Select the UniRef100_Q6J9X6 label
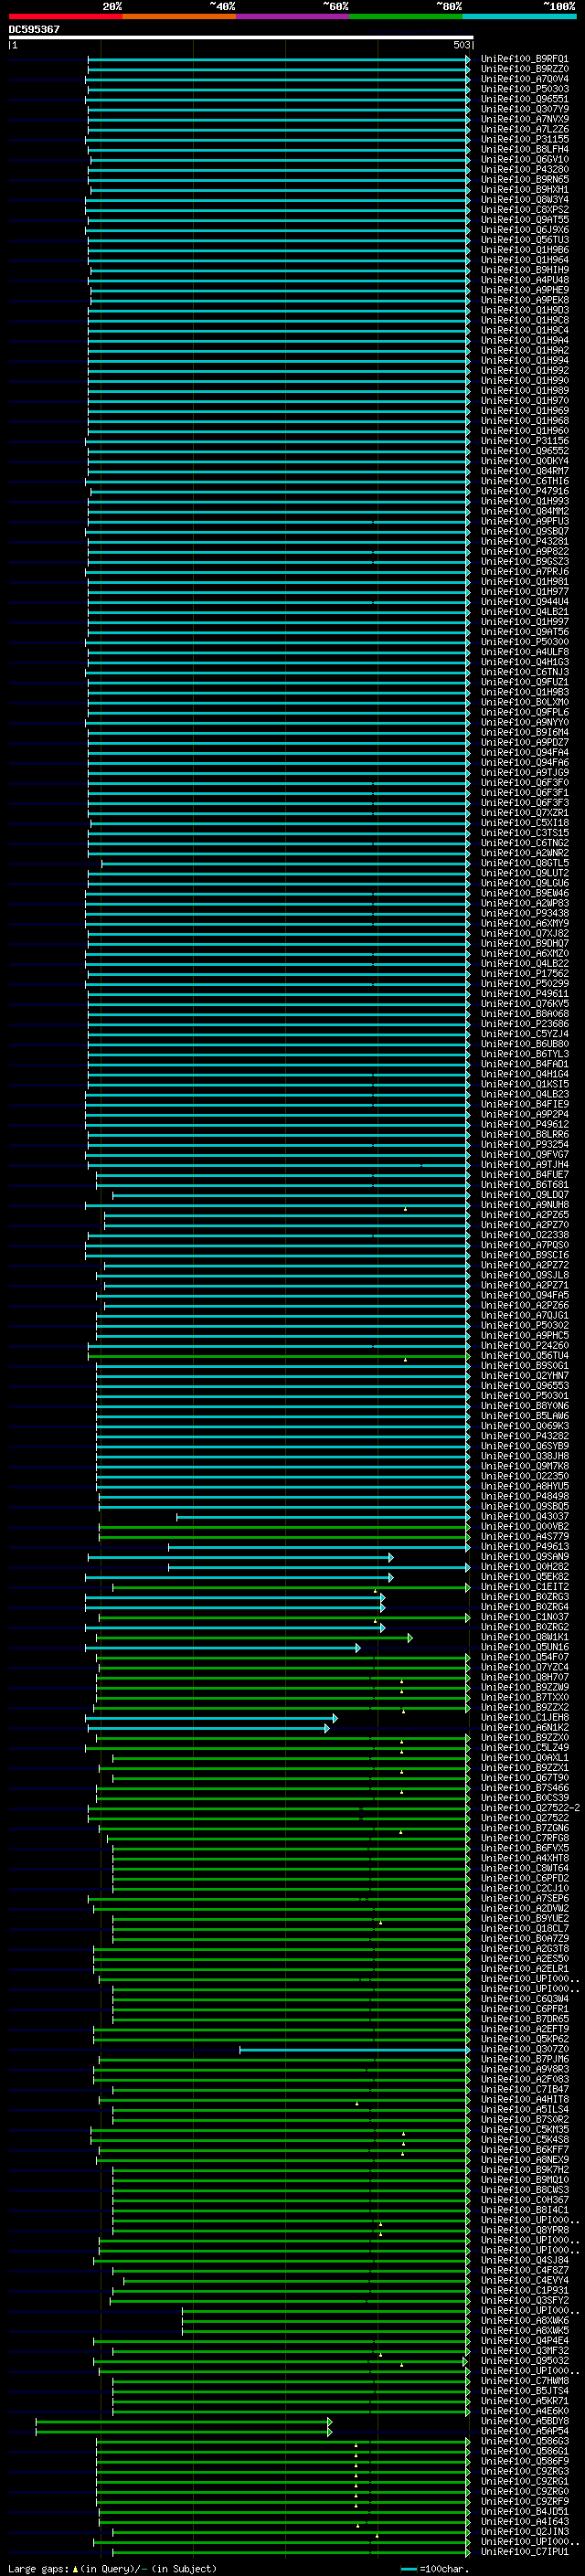 tap(524, 230)
